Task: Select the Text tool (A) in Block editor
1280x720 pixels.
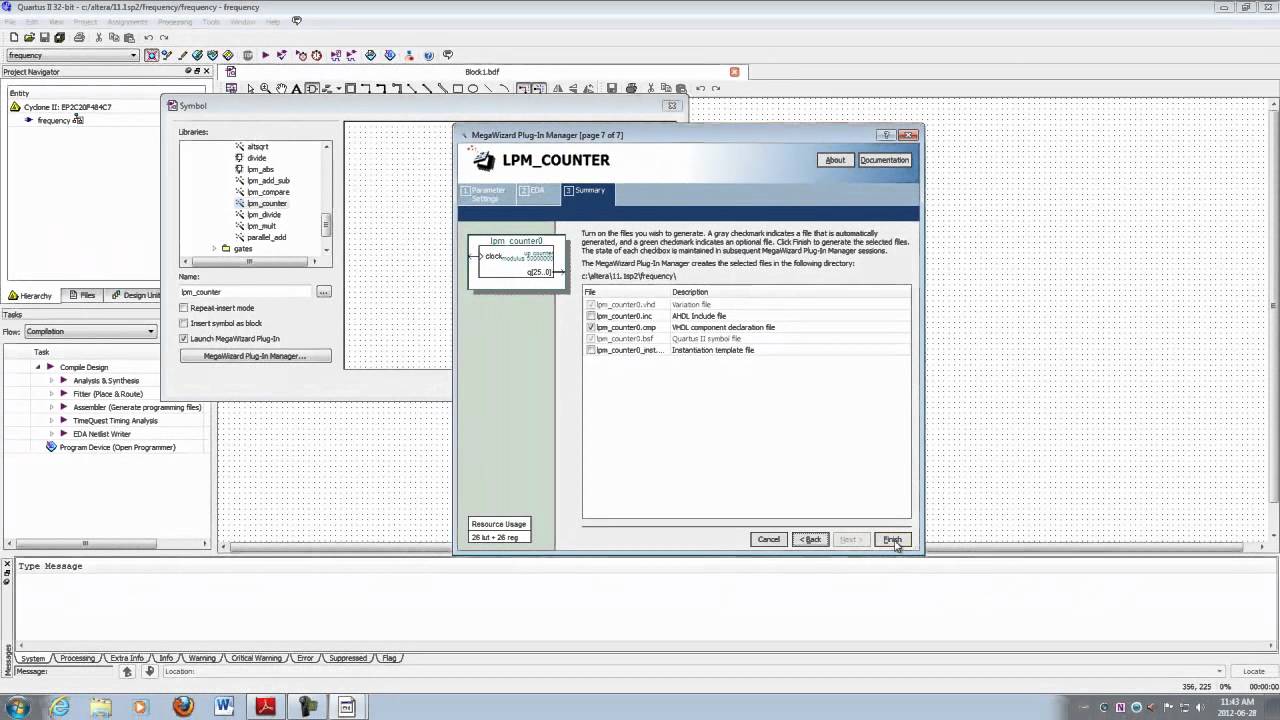Action: pos(296,89)
